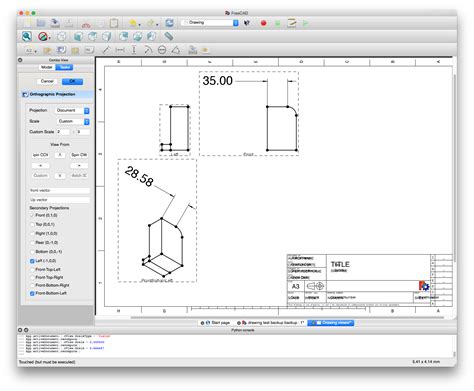Click the Cancel button
The image size is (474, 391).
(x=47, y=81)
